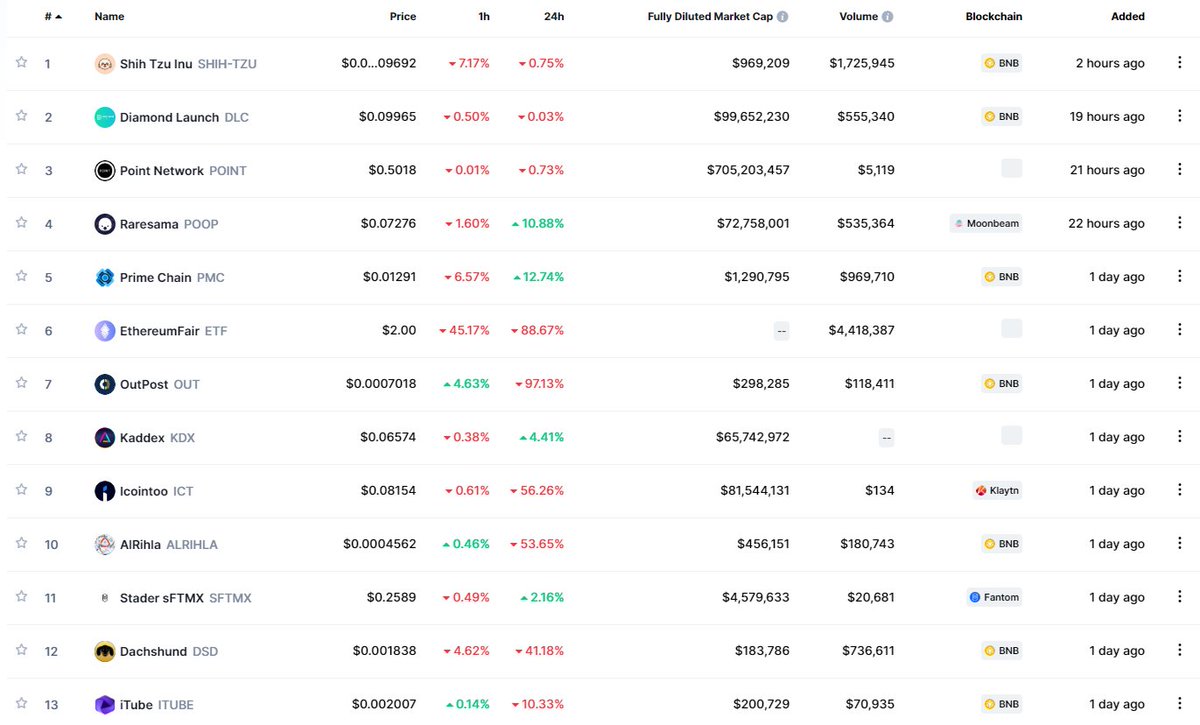Toggle the star beside Icointoo

tap(21, 490)
